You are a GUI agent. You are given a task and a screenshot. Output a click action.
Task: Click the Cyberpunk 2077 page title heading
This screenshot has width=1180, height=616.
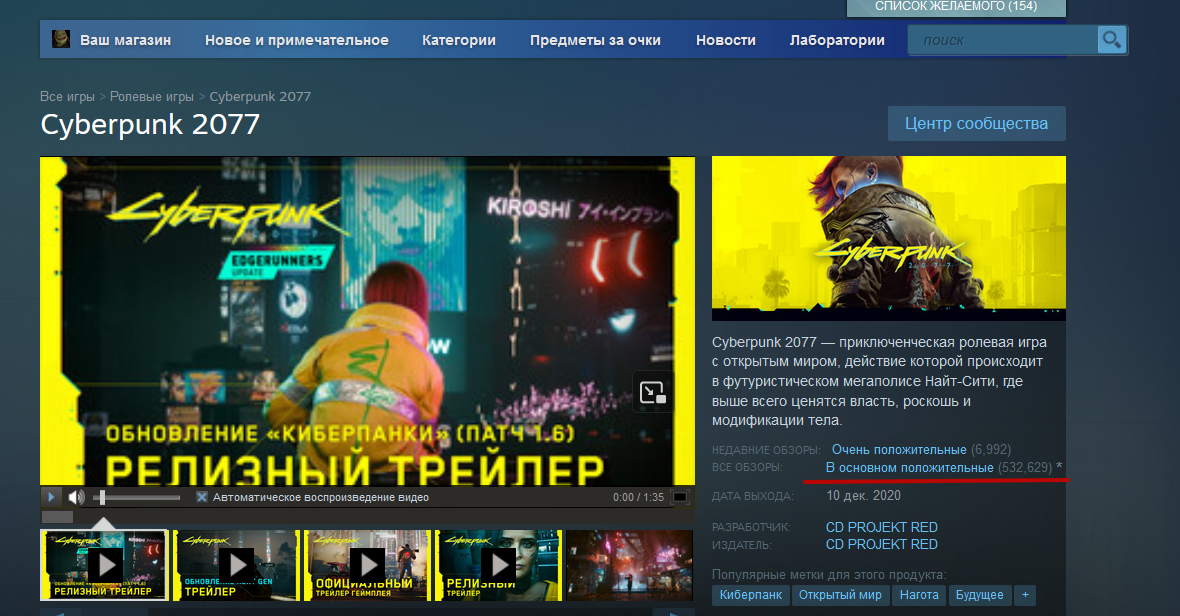150,124
